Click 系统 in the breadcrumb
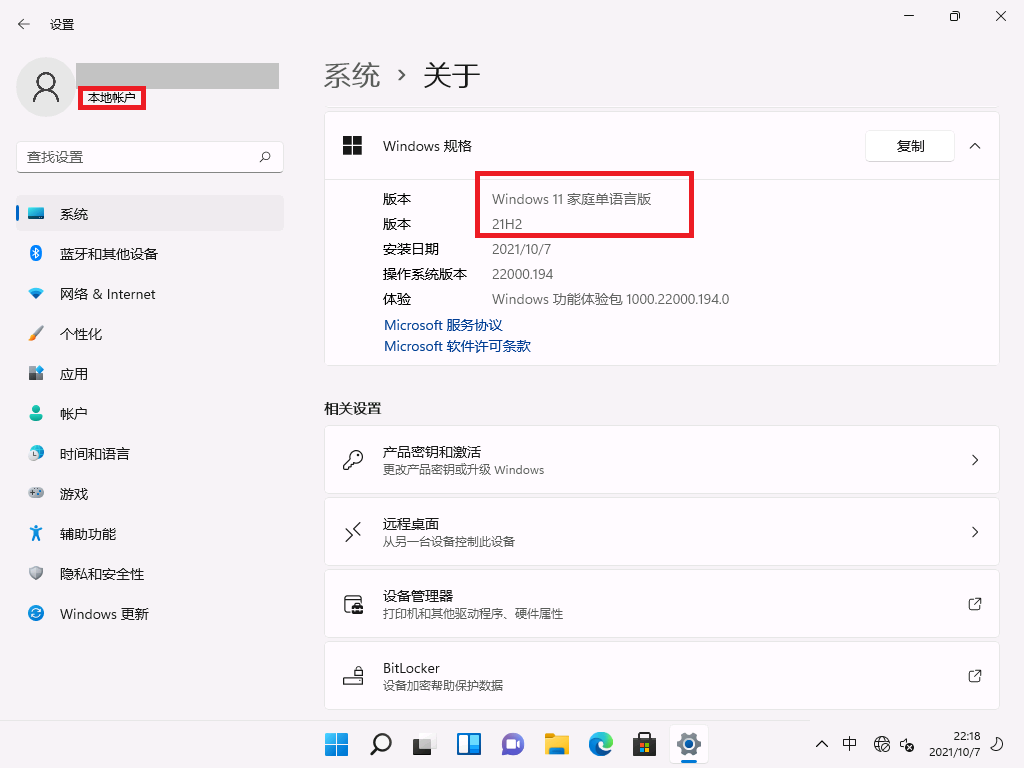 352,75
